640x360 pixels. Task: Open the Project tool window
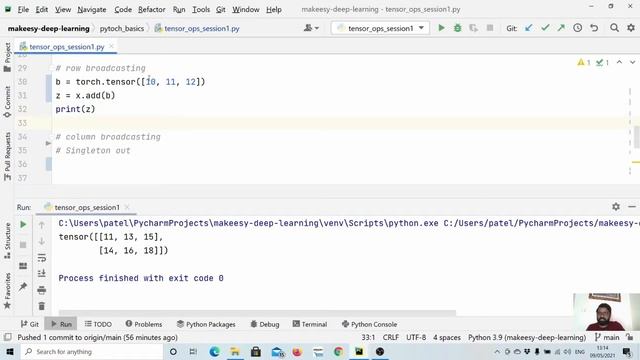tap(7, 58)
